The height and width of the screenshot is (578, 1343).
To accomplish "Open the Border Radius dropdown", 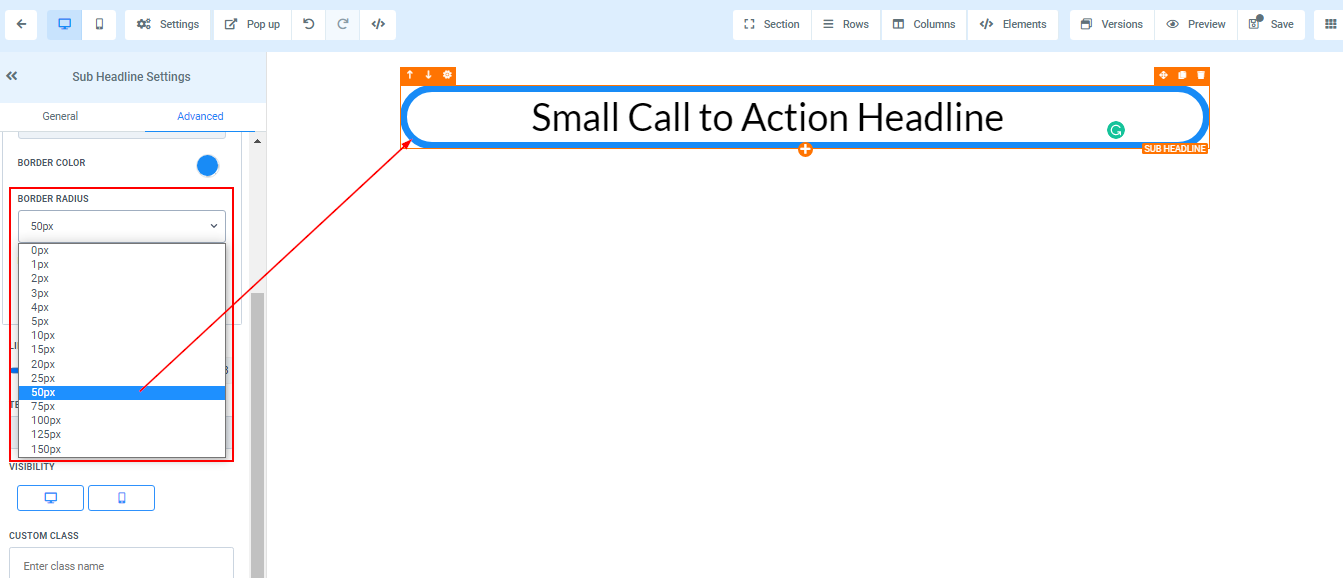I will (122, 226).
